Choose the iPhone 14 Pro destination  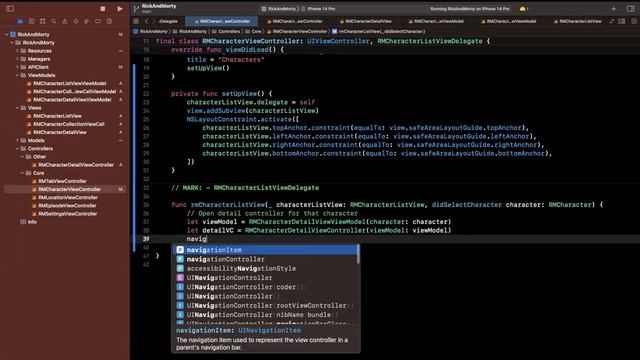click(319, 9)
